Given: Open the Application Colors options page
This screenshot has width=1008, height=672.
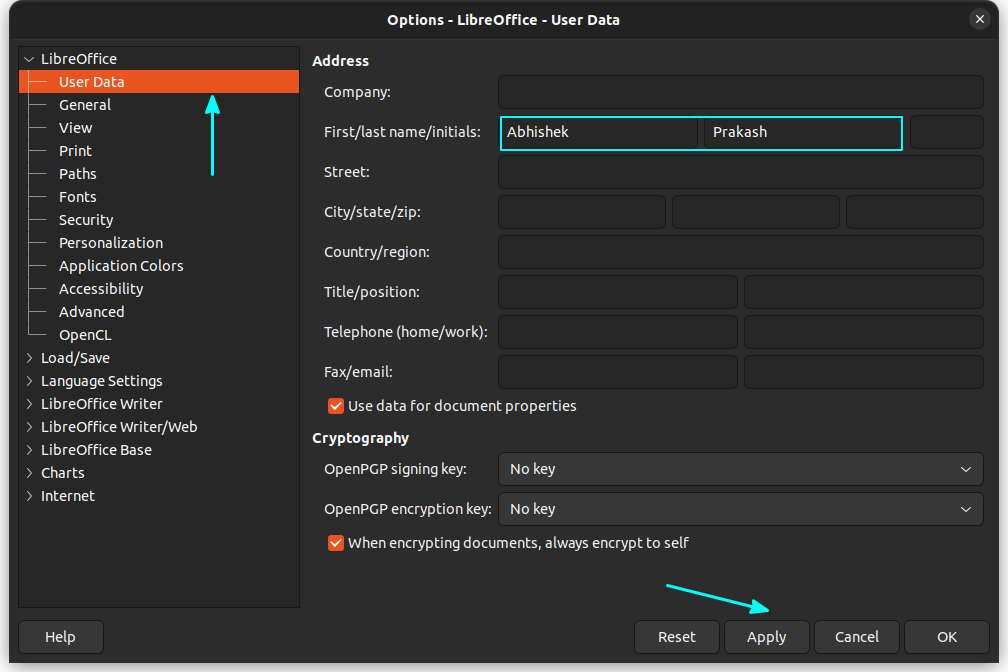Looking at the screenshot, I should (122, 266).
